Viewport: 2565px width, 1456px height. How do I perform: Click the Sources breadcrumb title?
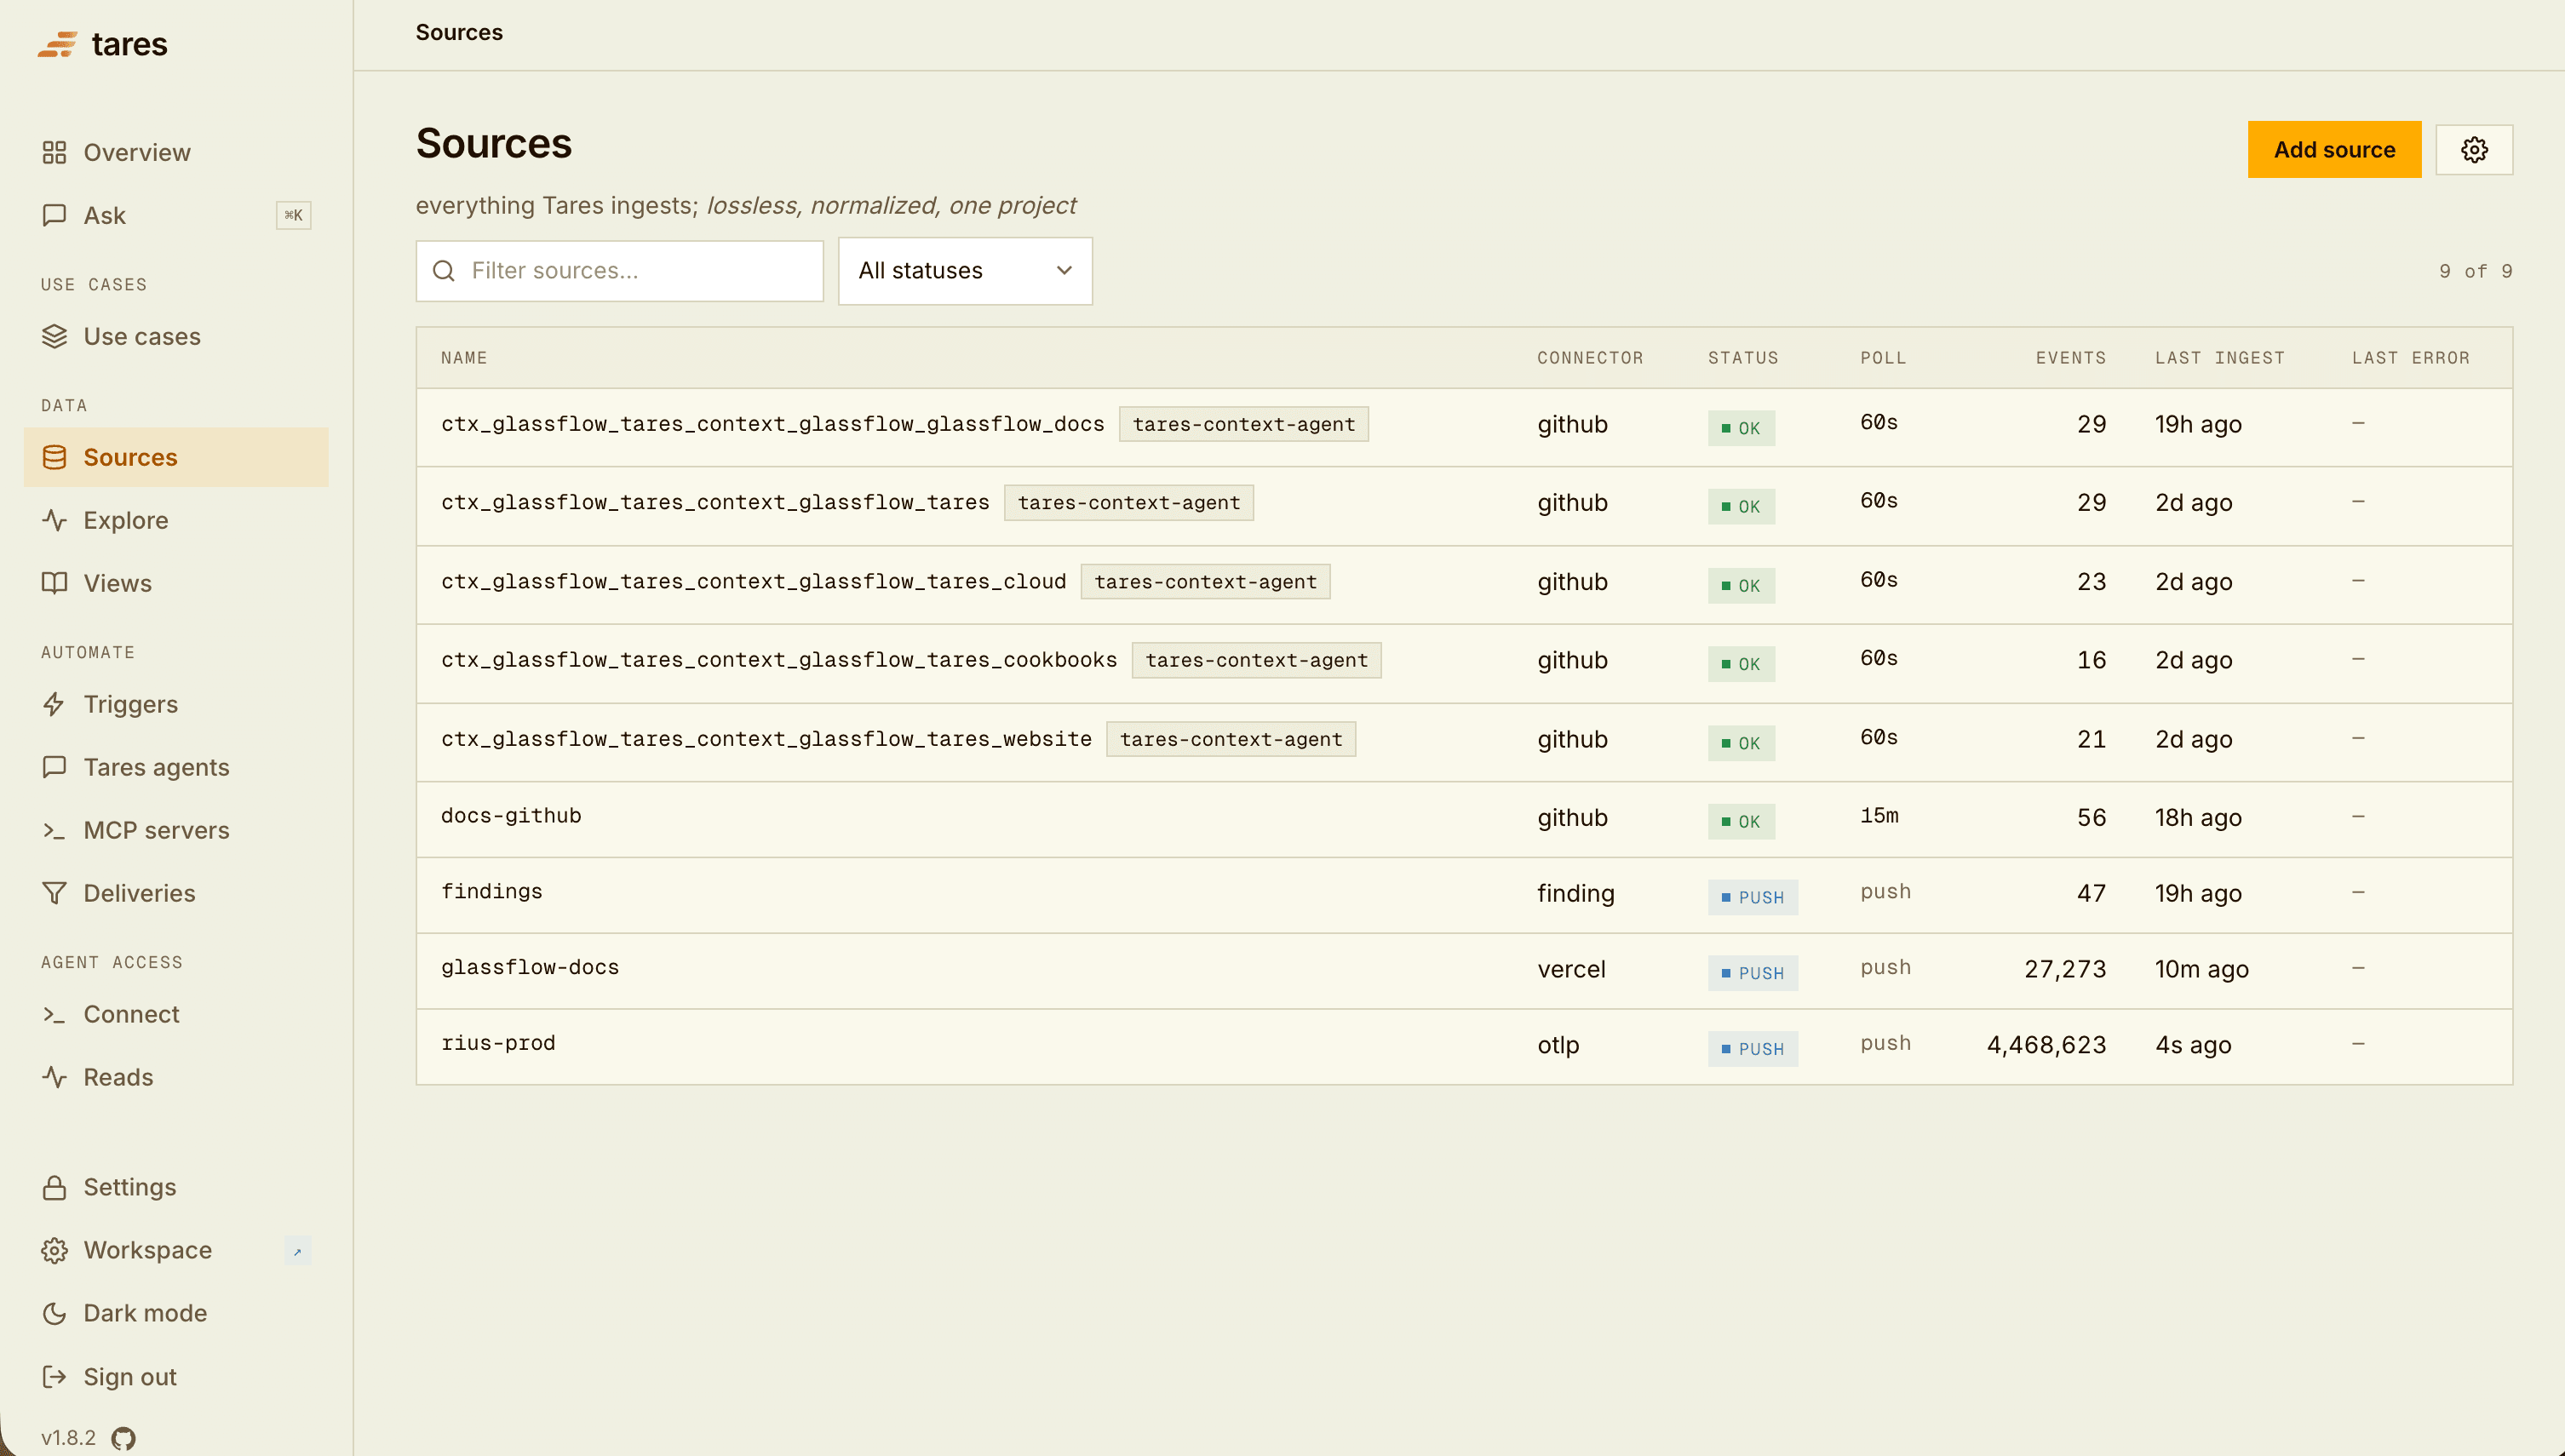[x=459, y=33]
